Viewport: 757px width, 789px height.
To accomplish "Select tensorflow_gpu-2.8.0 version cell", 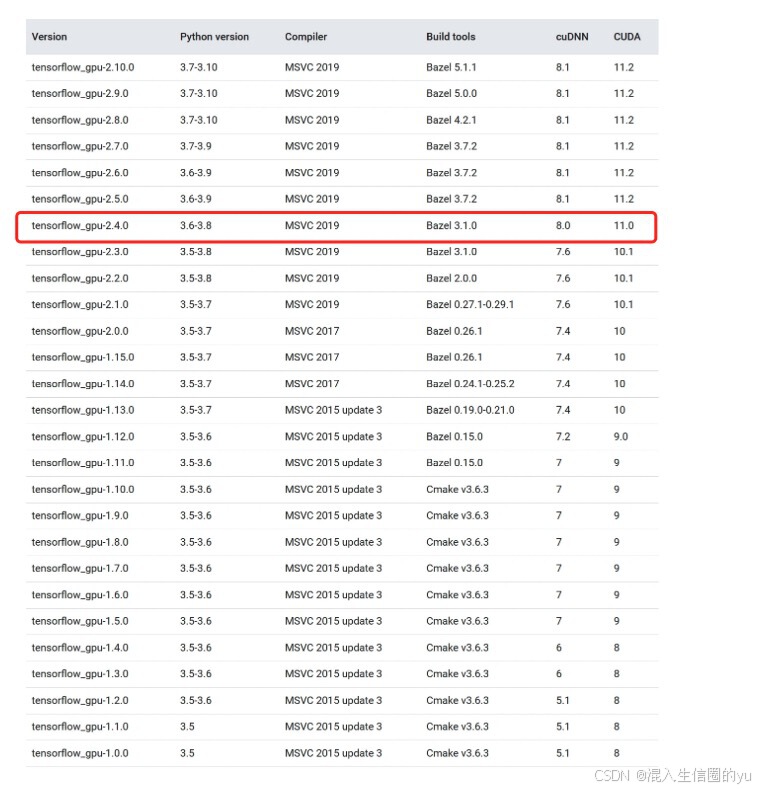I will (80, 120).
